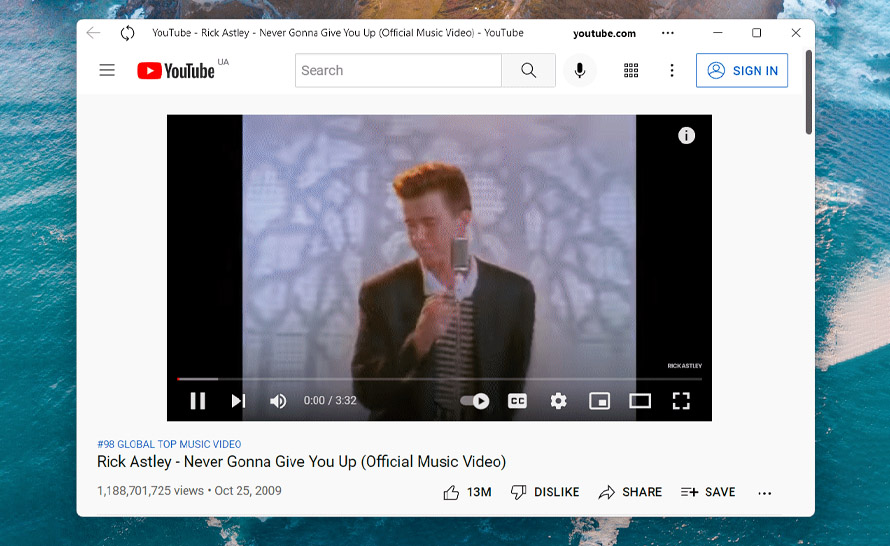Go to the YouTube home logo
This screenshot has width=890, height=546.
[x=176, y=71]
